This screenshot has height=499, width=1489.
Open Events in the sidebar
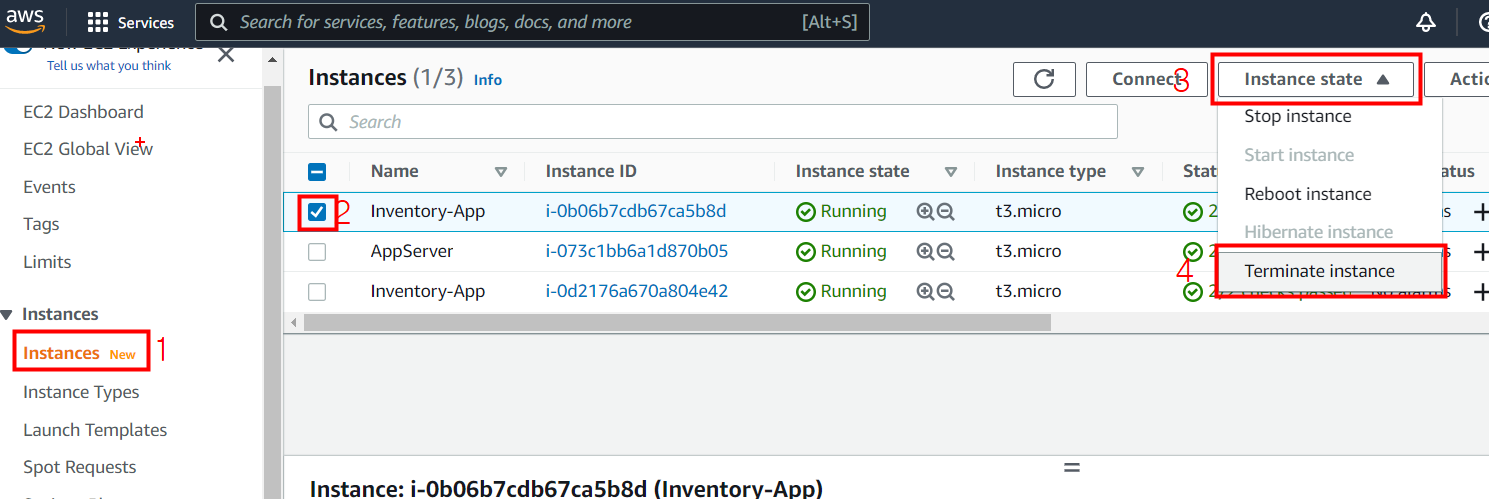tap(49, 187)
